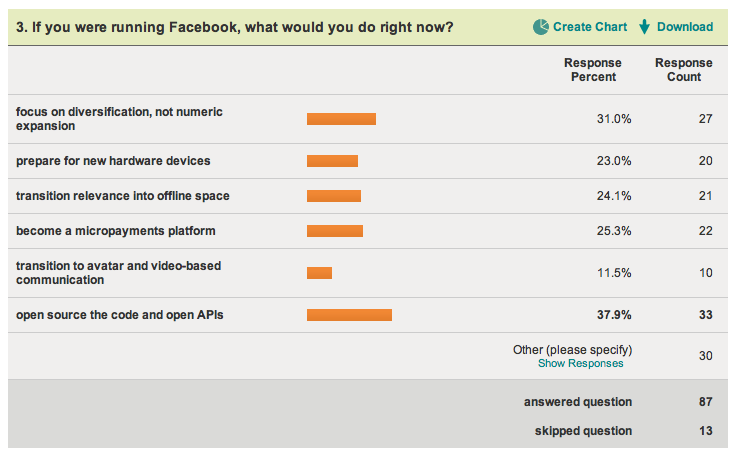Select the Response Count column header
This screenshot has width=739, height=464.
pos(683,70)
